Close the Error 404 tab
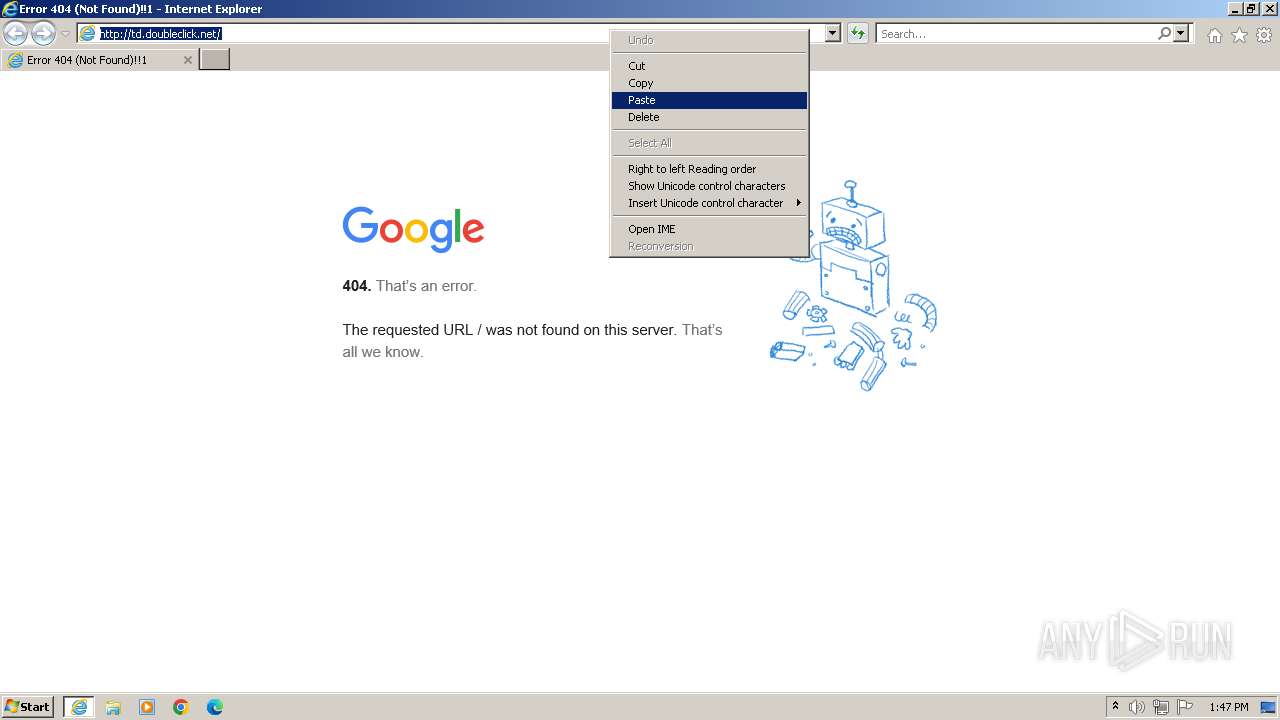Viewport: 1280px width, 720px height. click(x=187, y=60)
